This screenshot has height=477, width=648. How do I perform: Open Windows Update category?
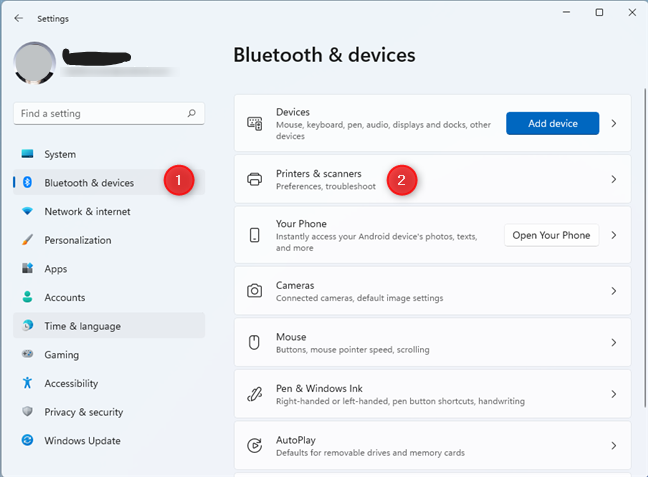coord(109,441)
